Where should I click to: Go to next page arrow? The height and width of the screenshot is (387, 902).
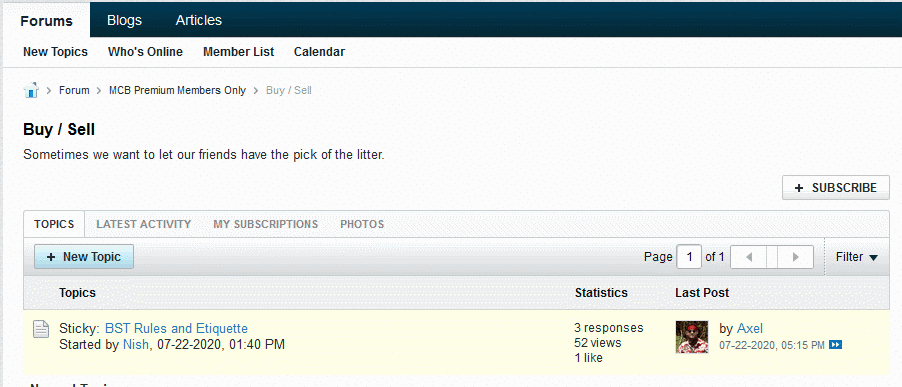(x=796, y=257)
